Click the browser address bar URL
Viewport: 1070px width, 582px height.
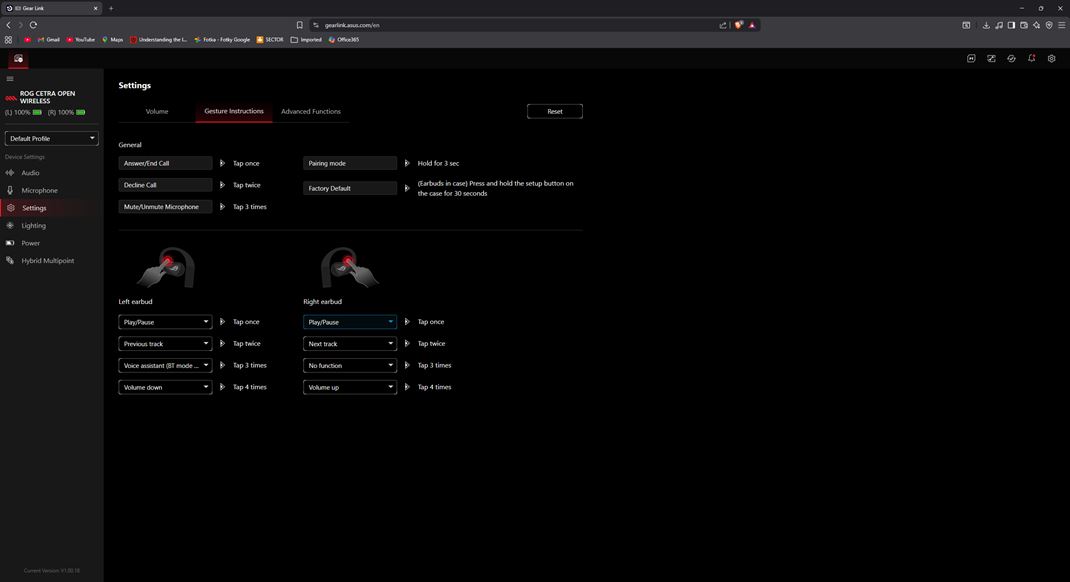tap(352, 25)
